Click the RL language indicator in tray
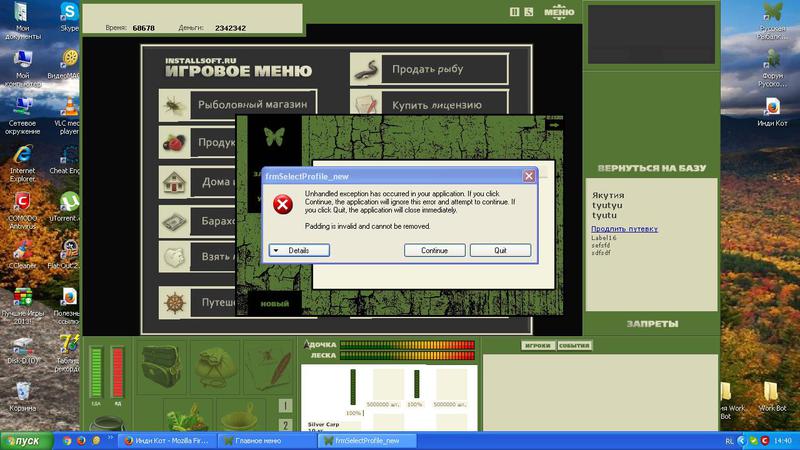This screenshot has width=800, height=450. pyautogui.click(x=729, y=441)
